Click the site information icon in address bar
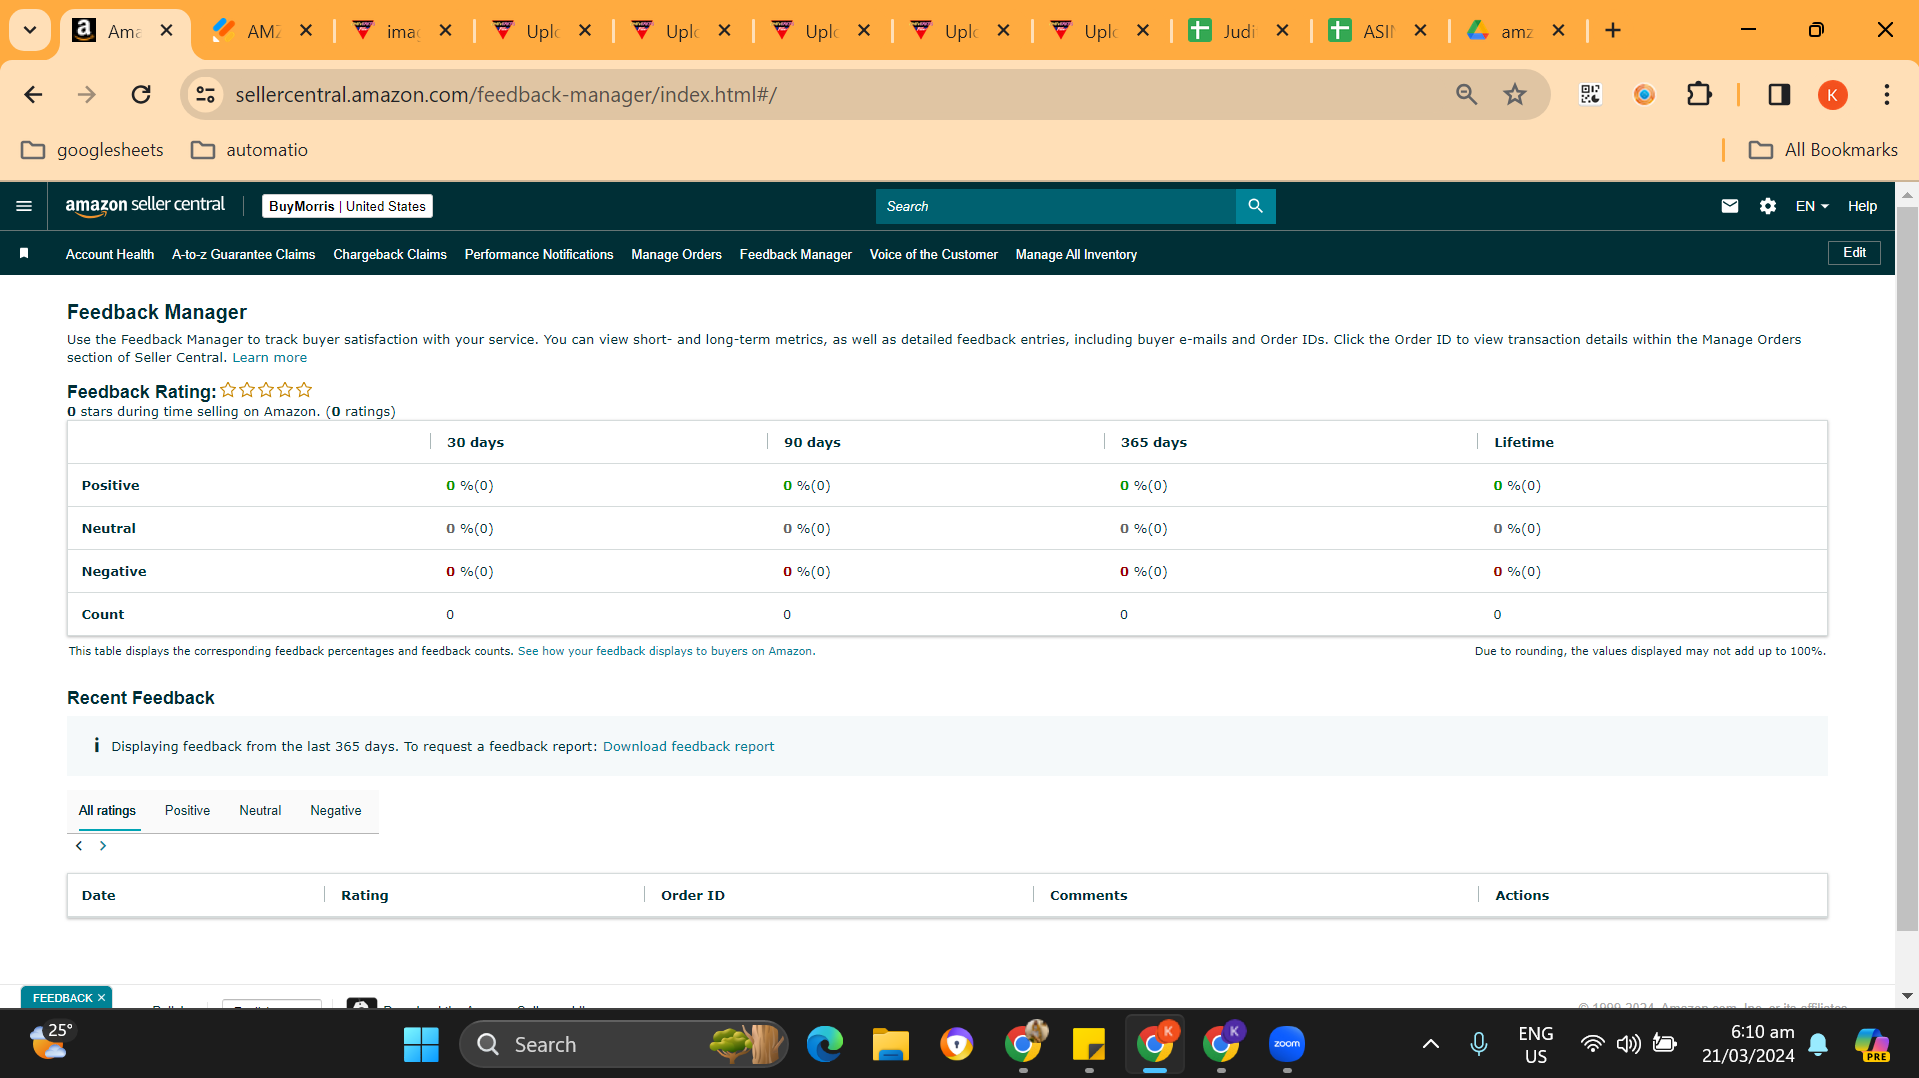This screenshot has height=1078, width=1919. coord(205,95)
